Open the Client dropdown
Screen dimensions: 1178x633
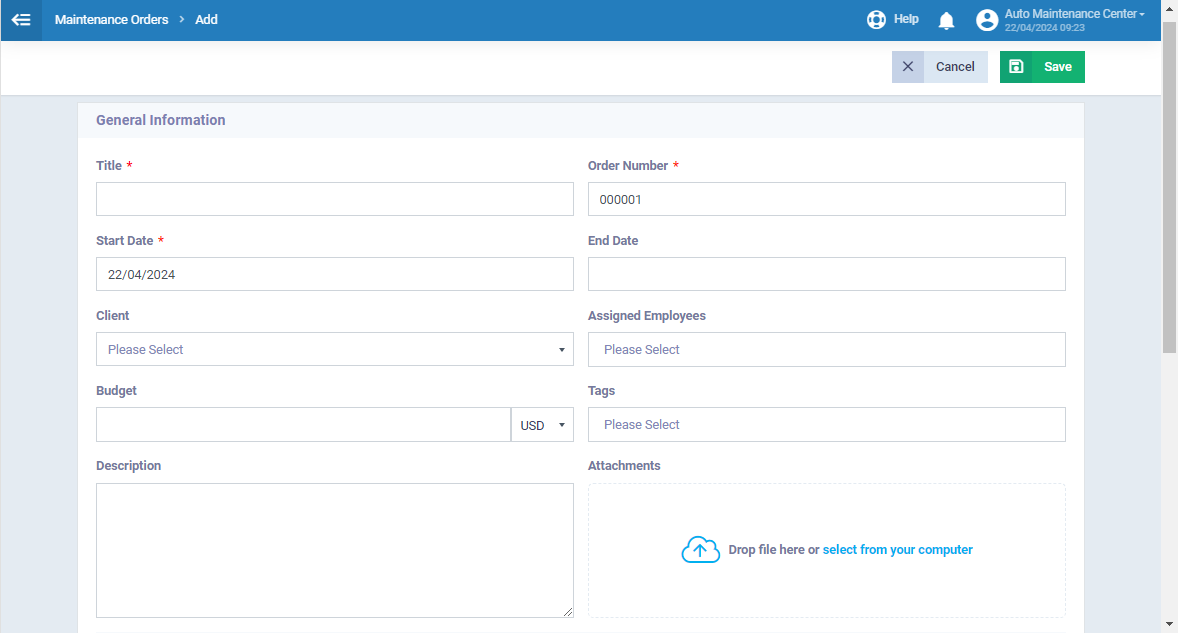point(334,349)
